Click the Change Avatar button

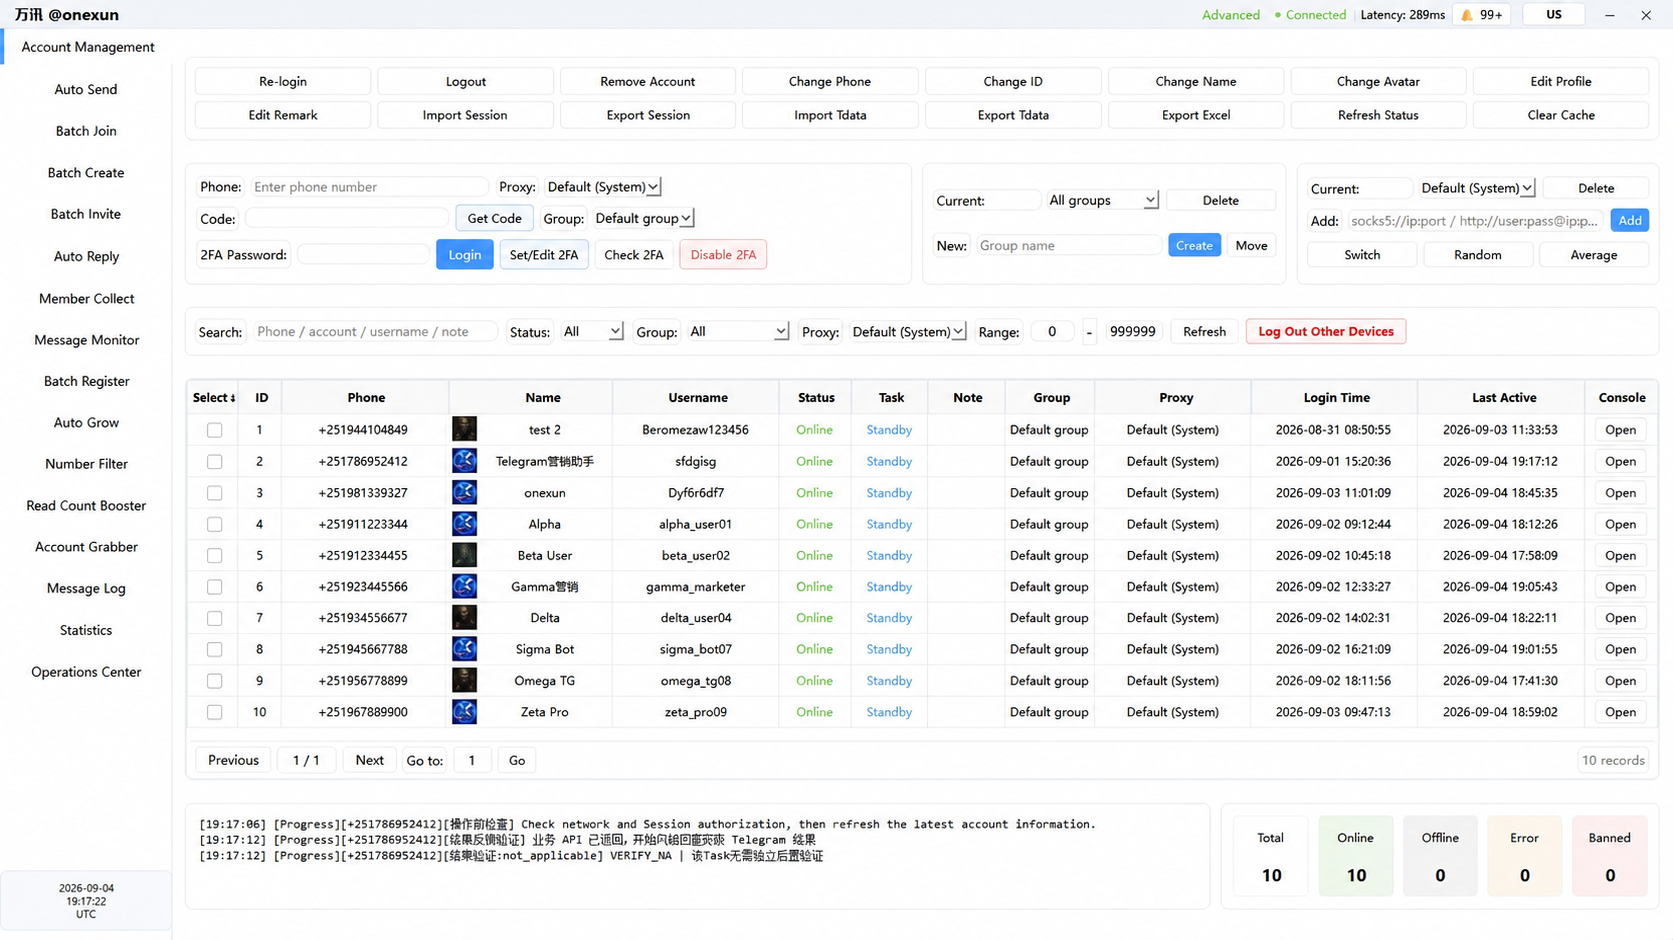pos(1378,81)
